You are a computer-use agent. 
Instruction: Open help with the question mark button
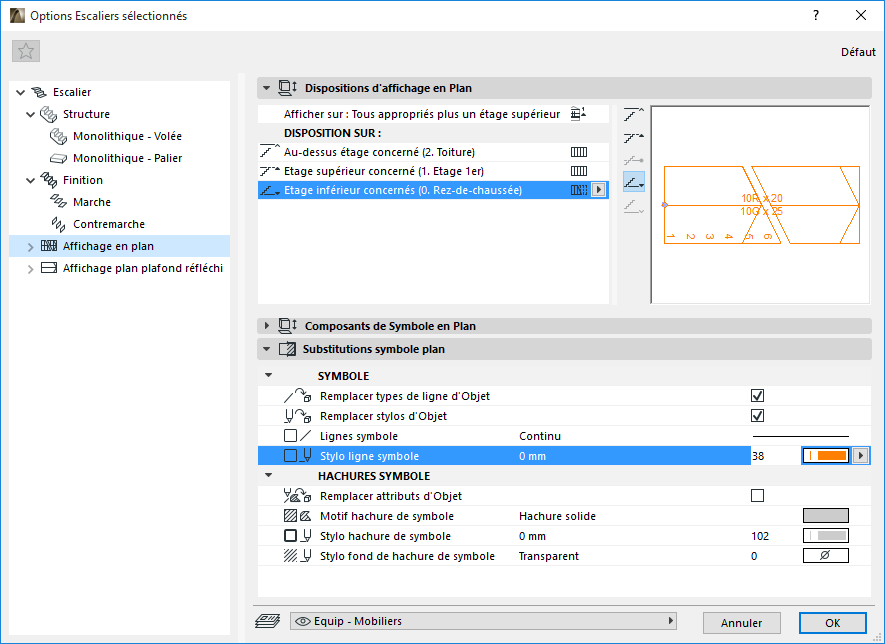(816, 15)
